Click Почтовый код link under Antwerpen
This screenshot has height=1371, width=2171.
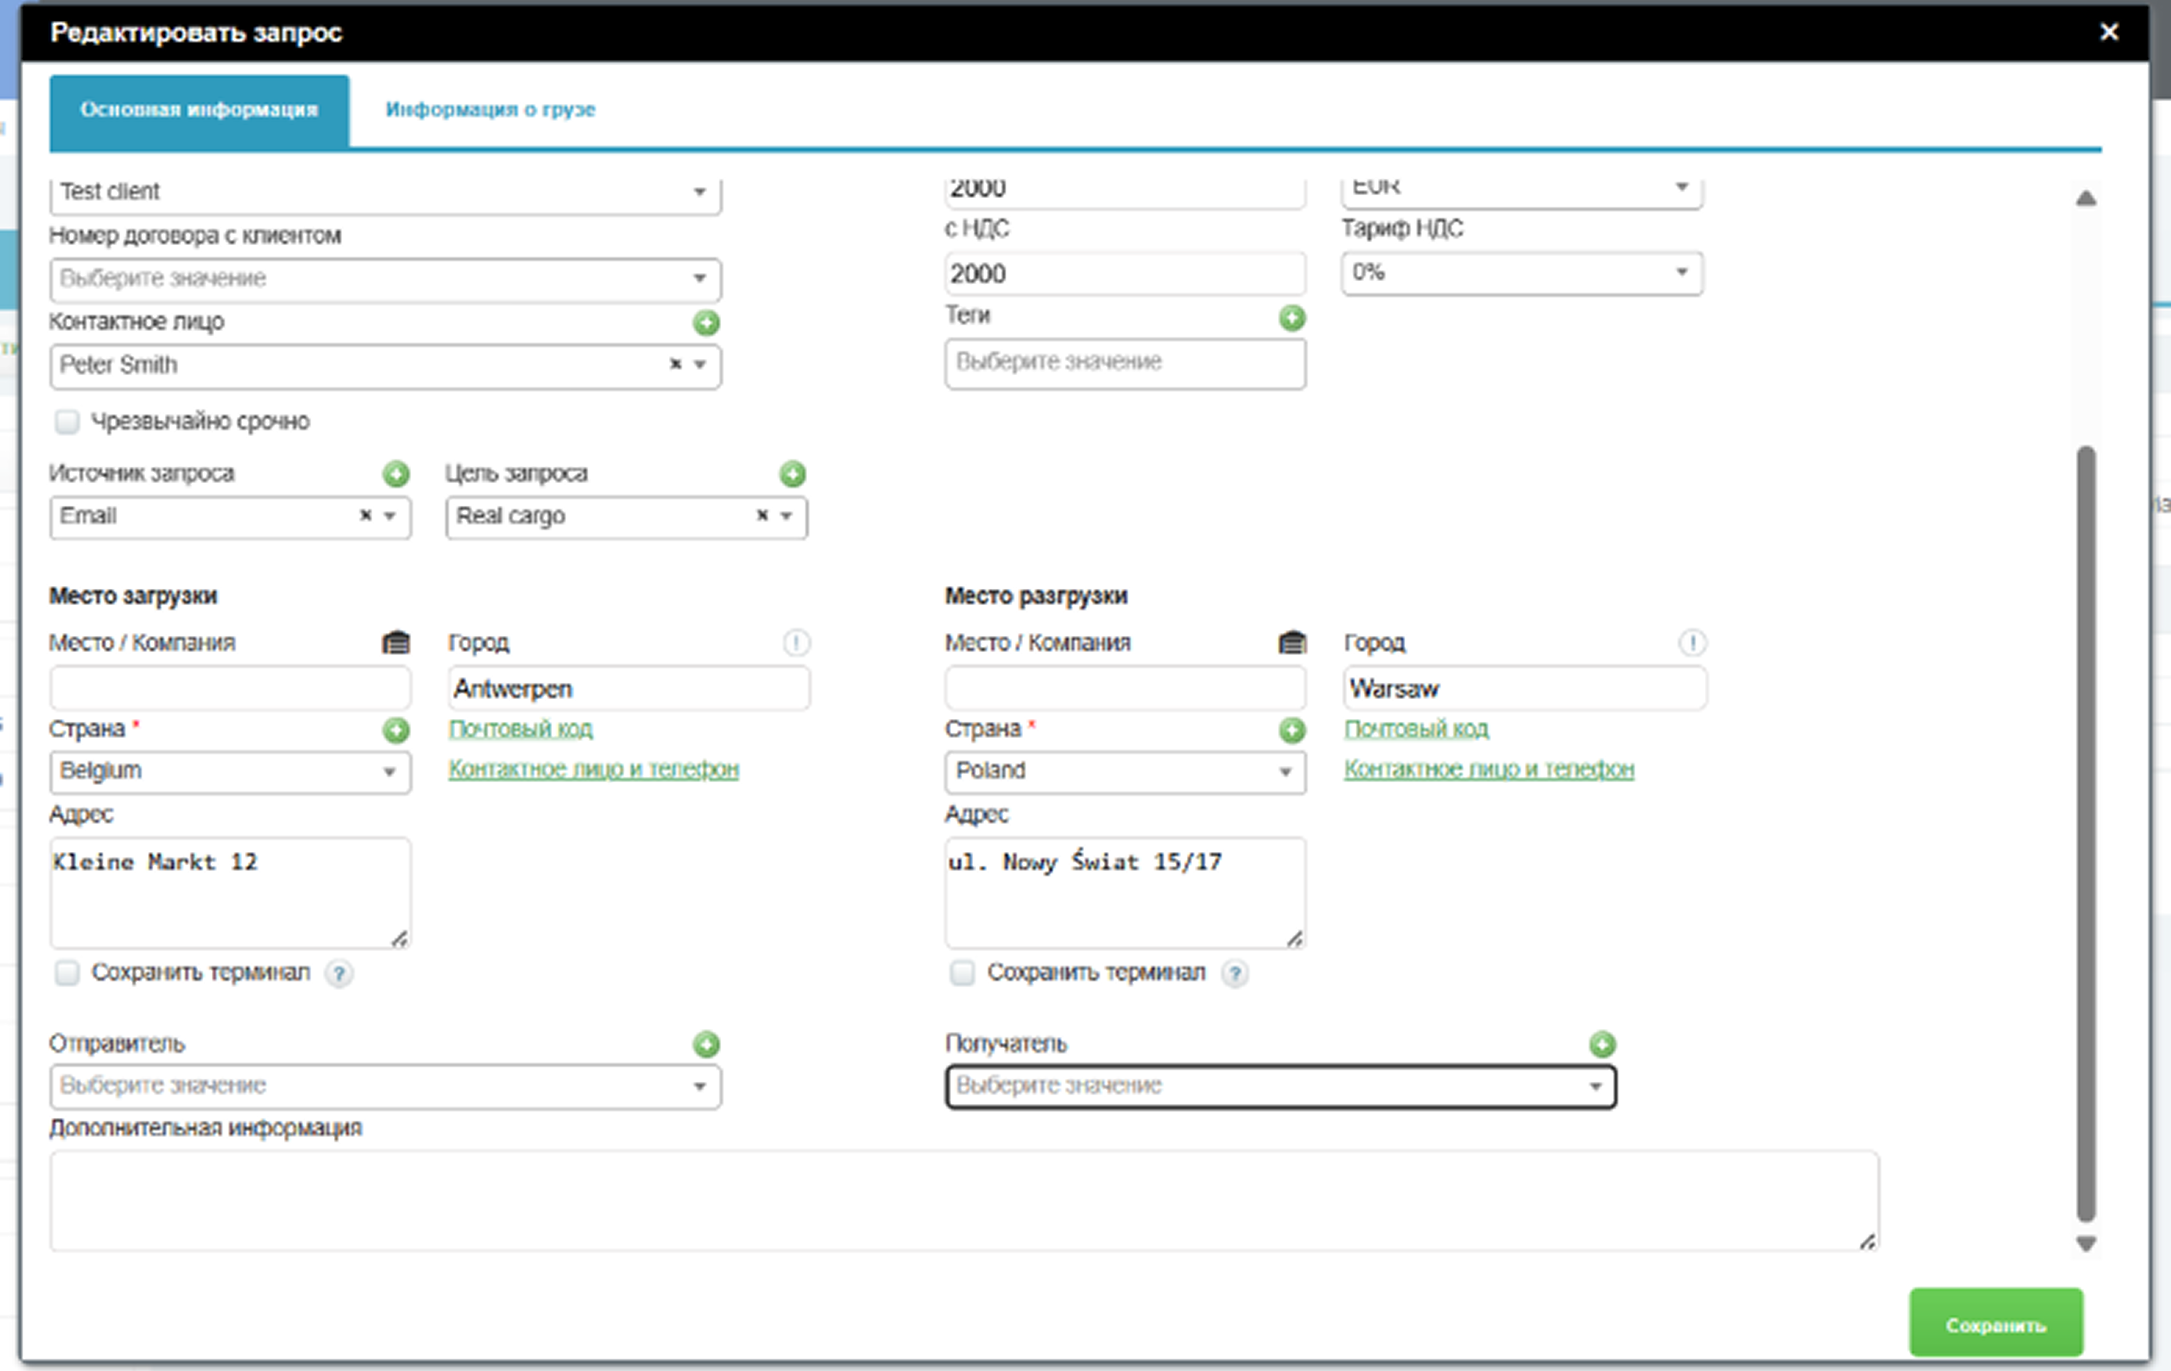520,729
